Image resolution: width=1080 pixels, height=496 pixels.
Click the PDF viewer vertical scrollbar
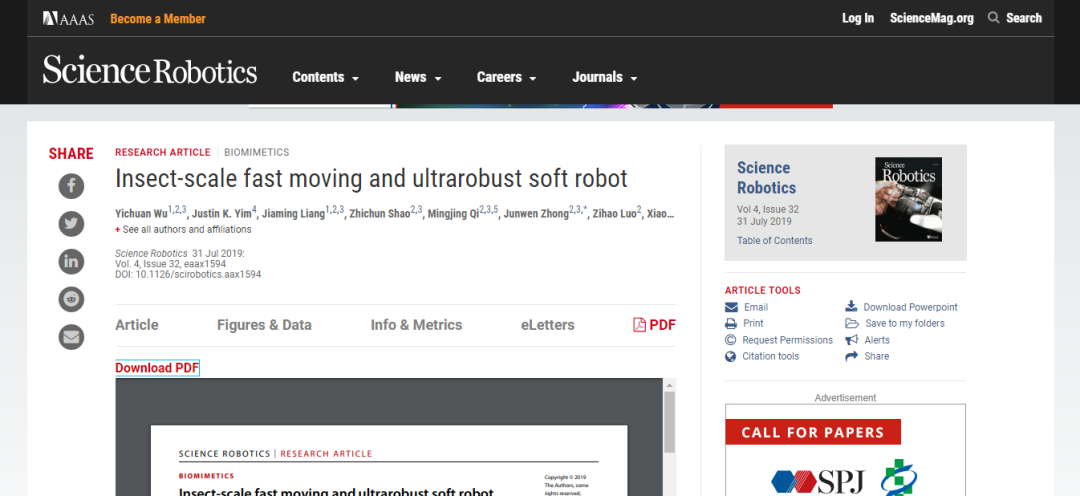click(670, 420)
